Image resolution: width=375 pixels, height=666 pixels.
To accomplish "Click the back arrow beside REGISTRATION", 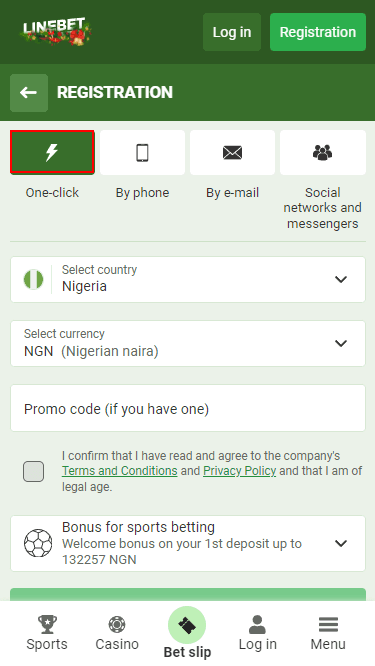I will click(x=29, y=93).
